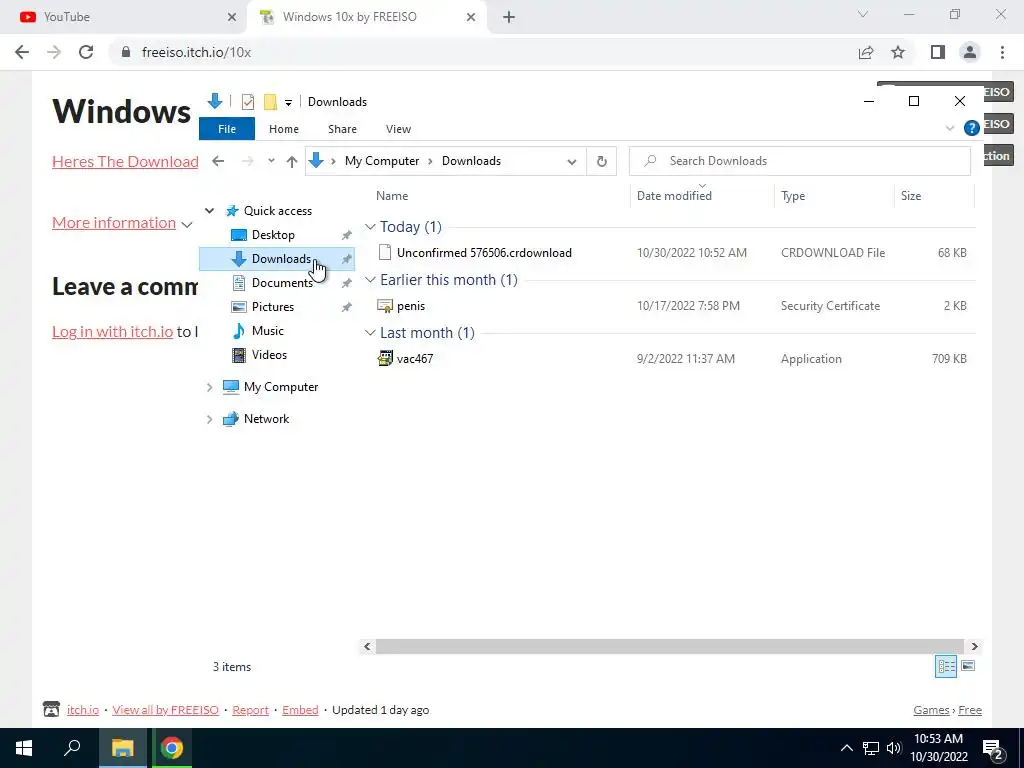
Task: Collapse the Earlier this month group
Action: pos(370,280)
